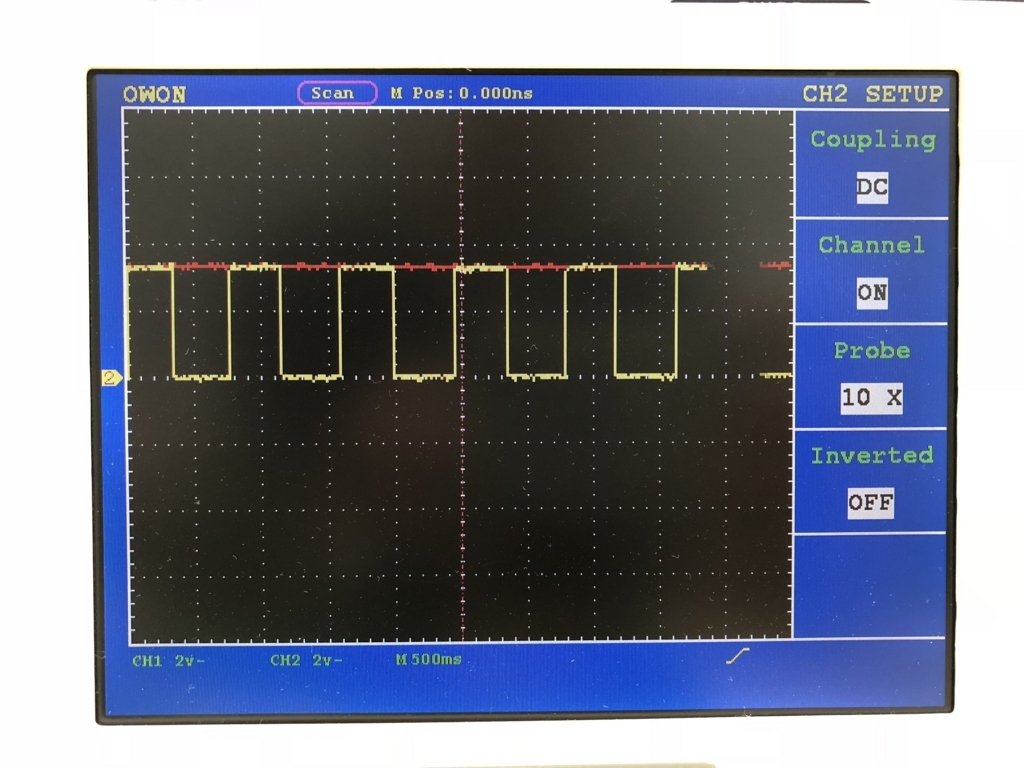The image size is (1024, 768).
Task: Click the OWON logo text
Action: (155, 95)
